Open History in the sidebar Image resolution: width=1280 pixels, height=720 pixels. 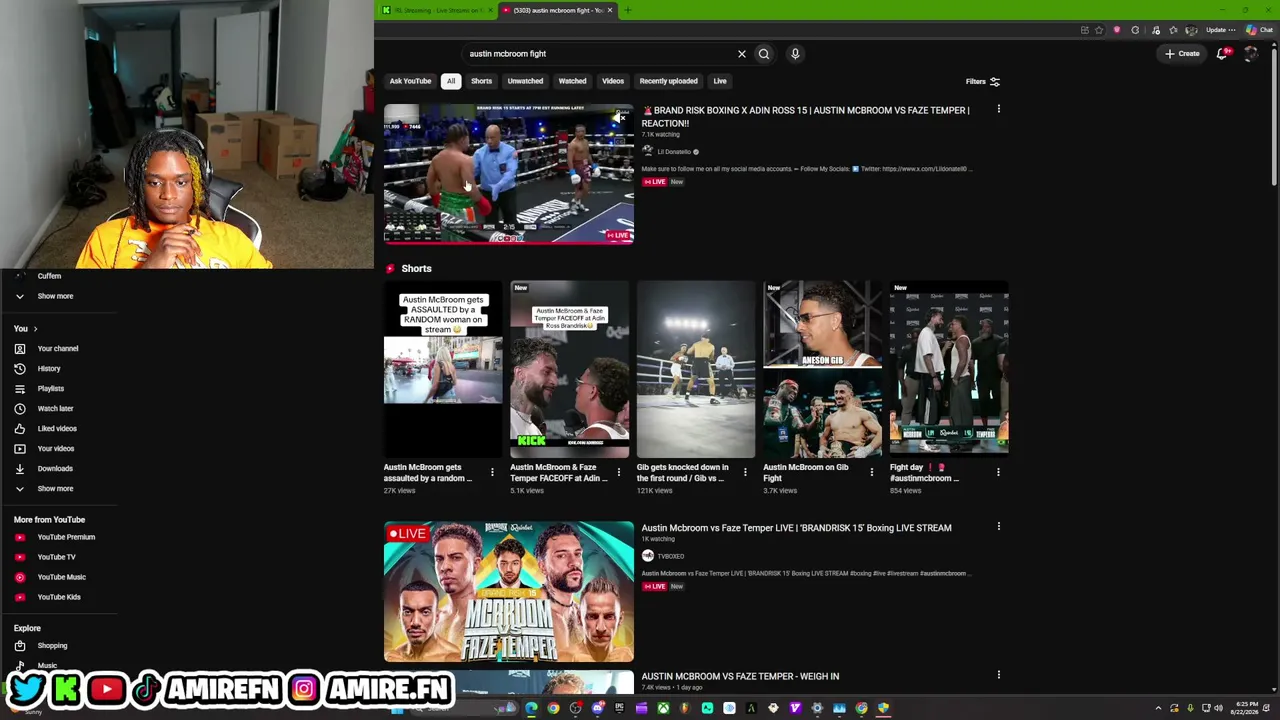(49, 369)
